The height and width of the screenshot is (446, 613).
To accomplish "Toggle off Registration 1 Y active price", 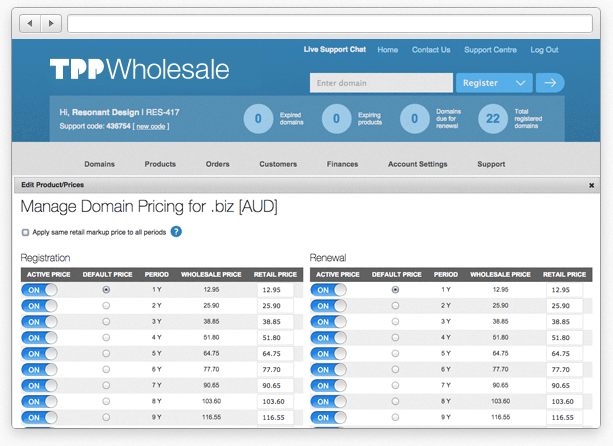I will click(x=39, y=289).
